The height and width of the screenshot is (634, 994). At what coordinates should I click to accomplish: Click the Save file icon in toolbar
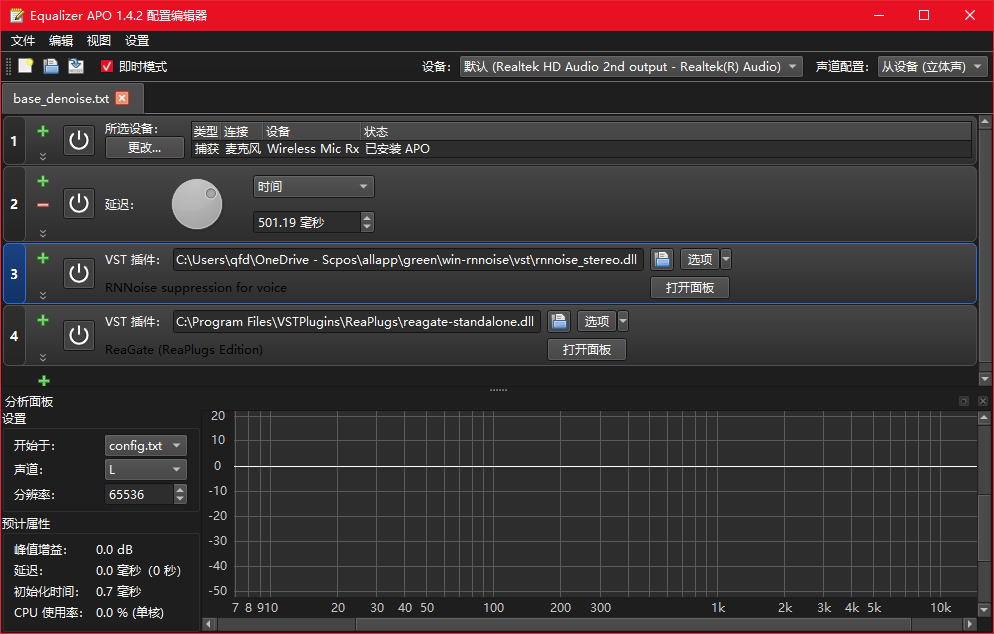[51, 66]
